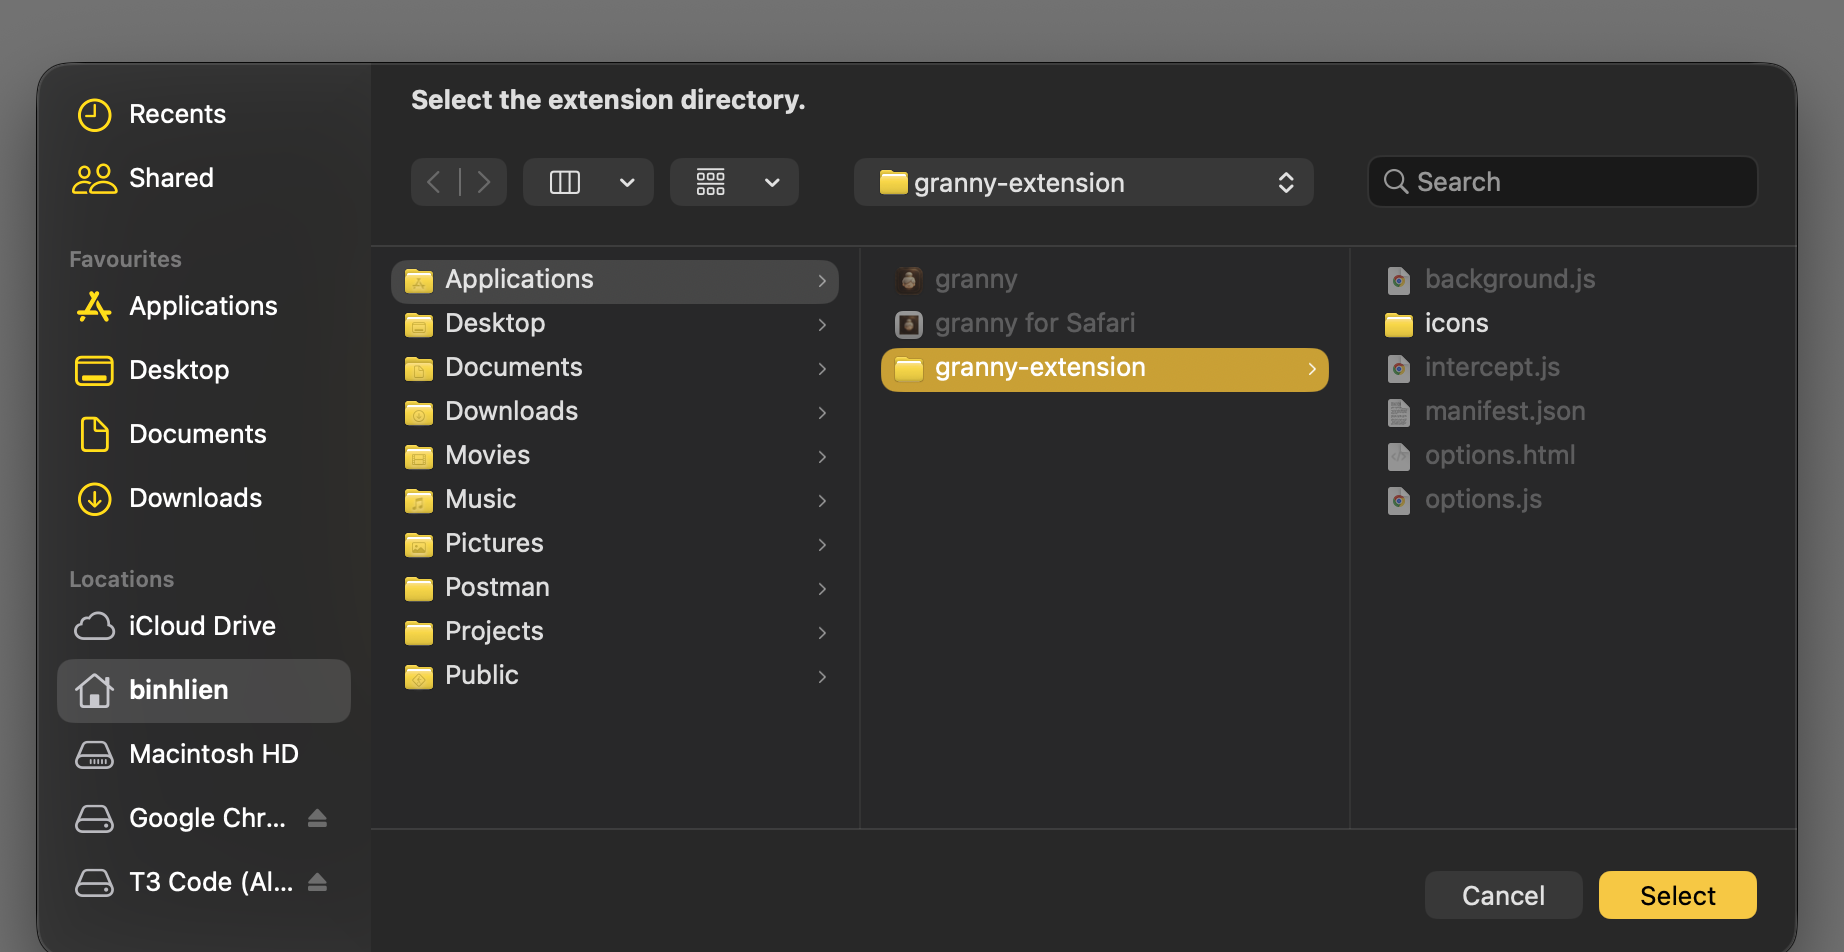Click the intercept.js file
This screenshot has width=1844, height=952.
pos(1572,368)
